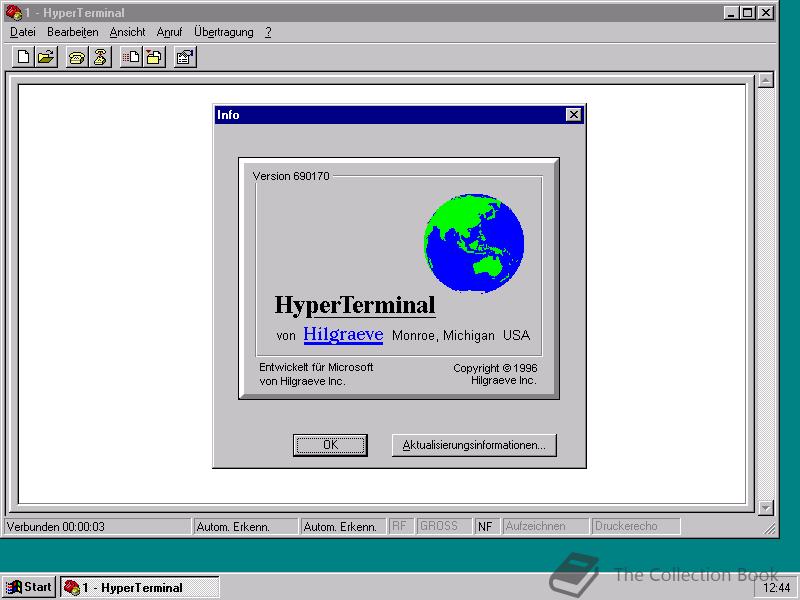Click the HyperTerminal title bar icon
This screenshot has width=800, height=600.
[14, 12]
